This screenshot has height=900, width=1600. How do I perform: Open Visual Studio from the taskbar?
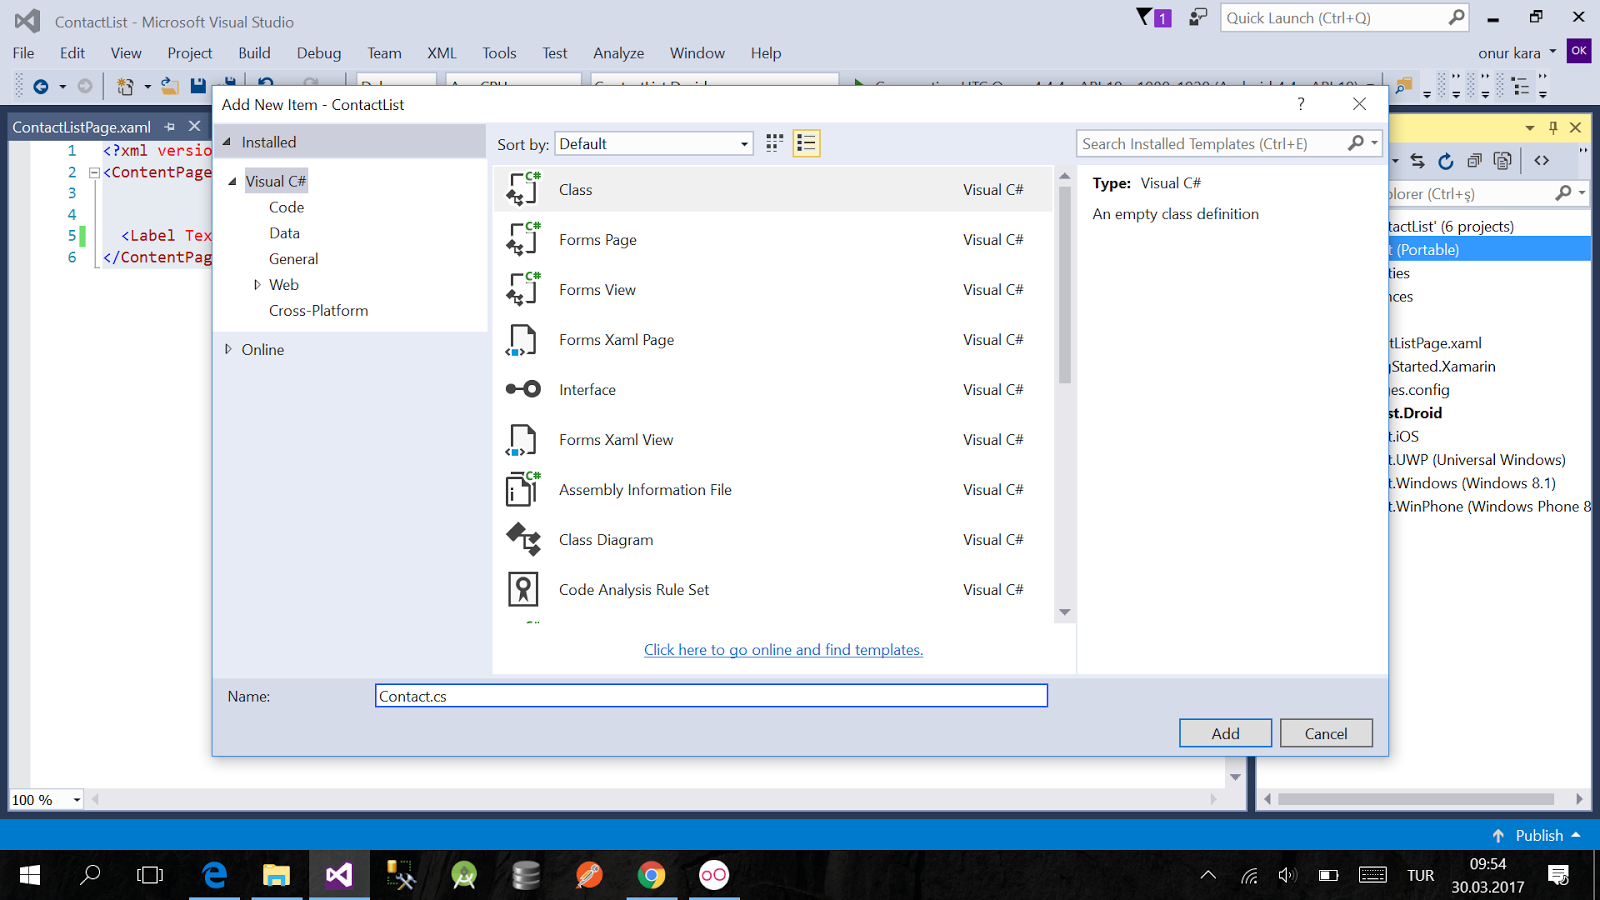339,875
